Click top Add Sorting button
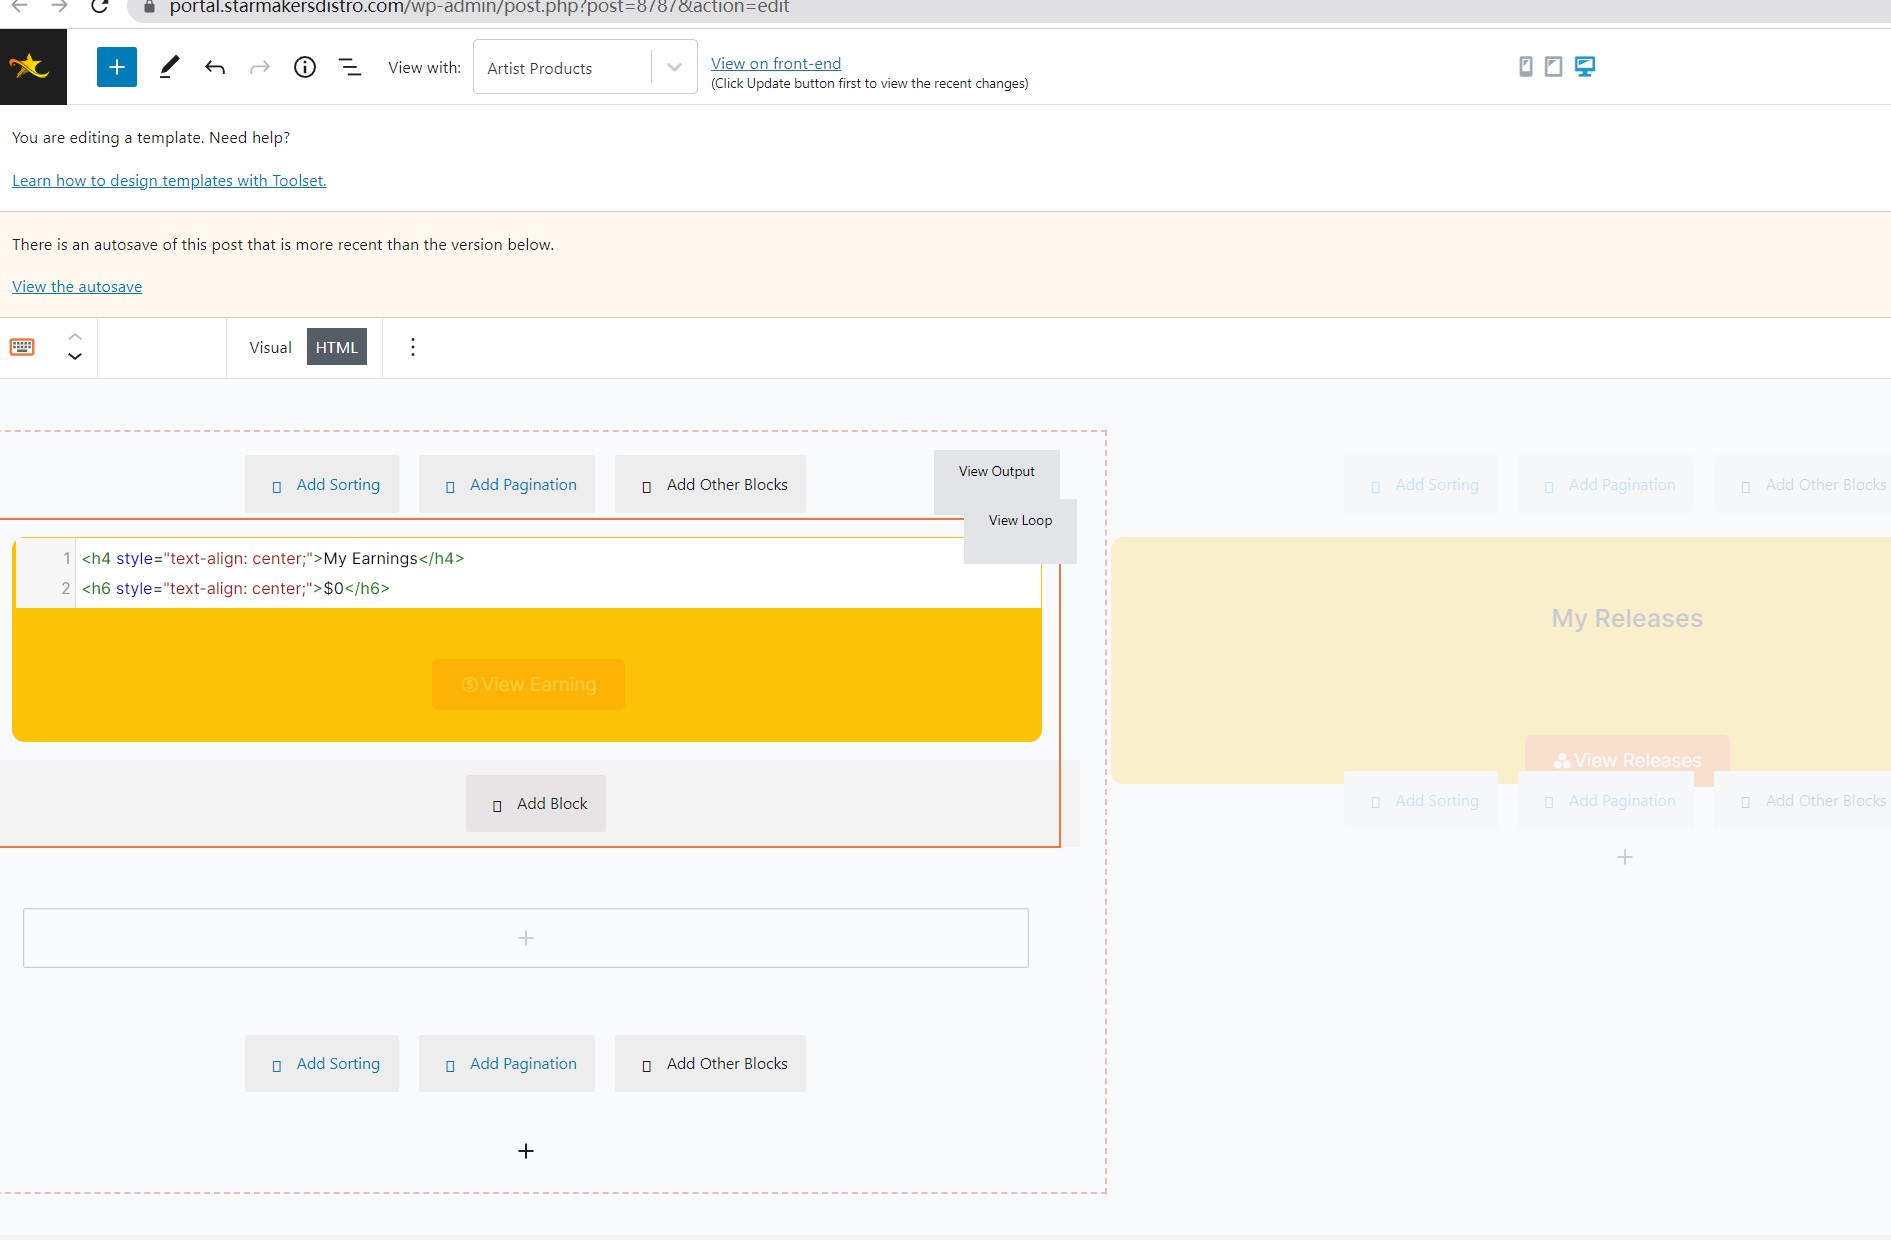This screenshot has height=1240, width=1891. click(x=322, y=484)
